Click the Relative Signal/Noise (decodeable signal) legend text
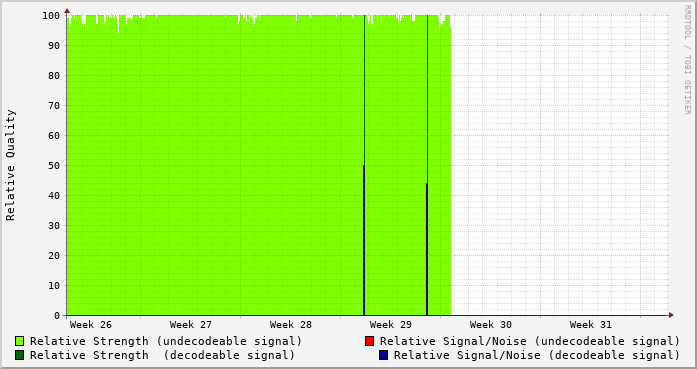This screenshot has height=369, width=697. [537, 355]
